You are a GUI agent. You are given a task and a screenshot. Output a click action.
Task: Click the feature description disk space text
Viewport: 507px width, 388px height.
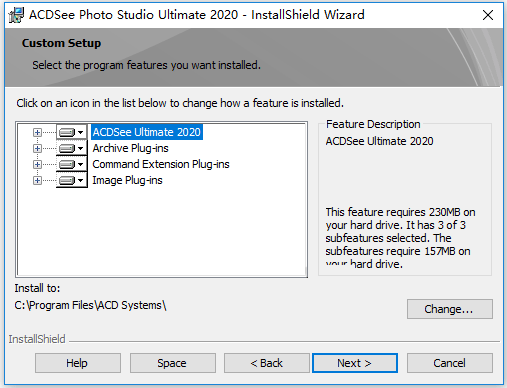click(400, 238)
